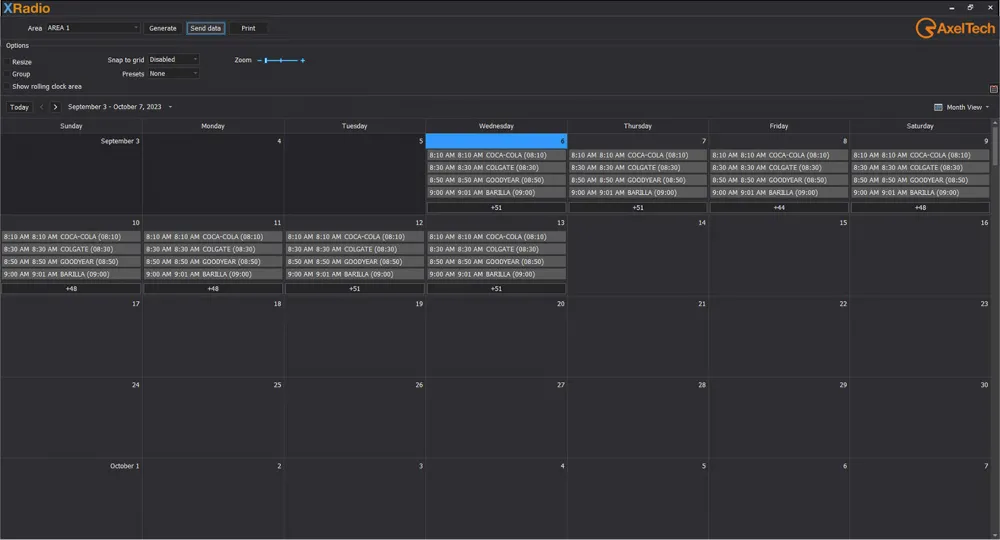Click the zoom minus icon
This screenshot has height=540, width=1000.
[259, 61]
